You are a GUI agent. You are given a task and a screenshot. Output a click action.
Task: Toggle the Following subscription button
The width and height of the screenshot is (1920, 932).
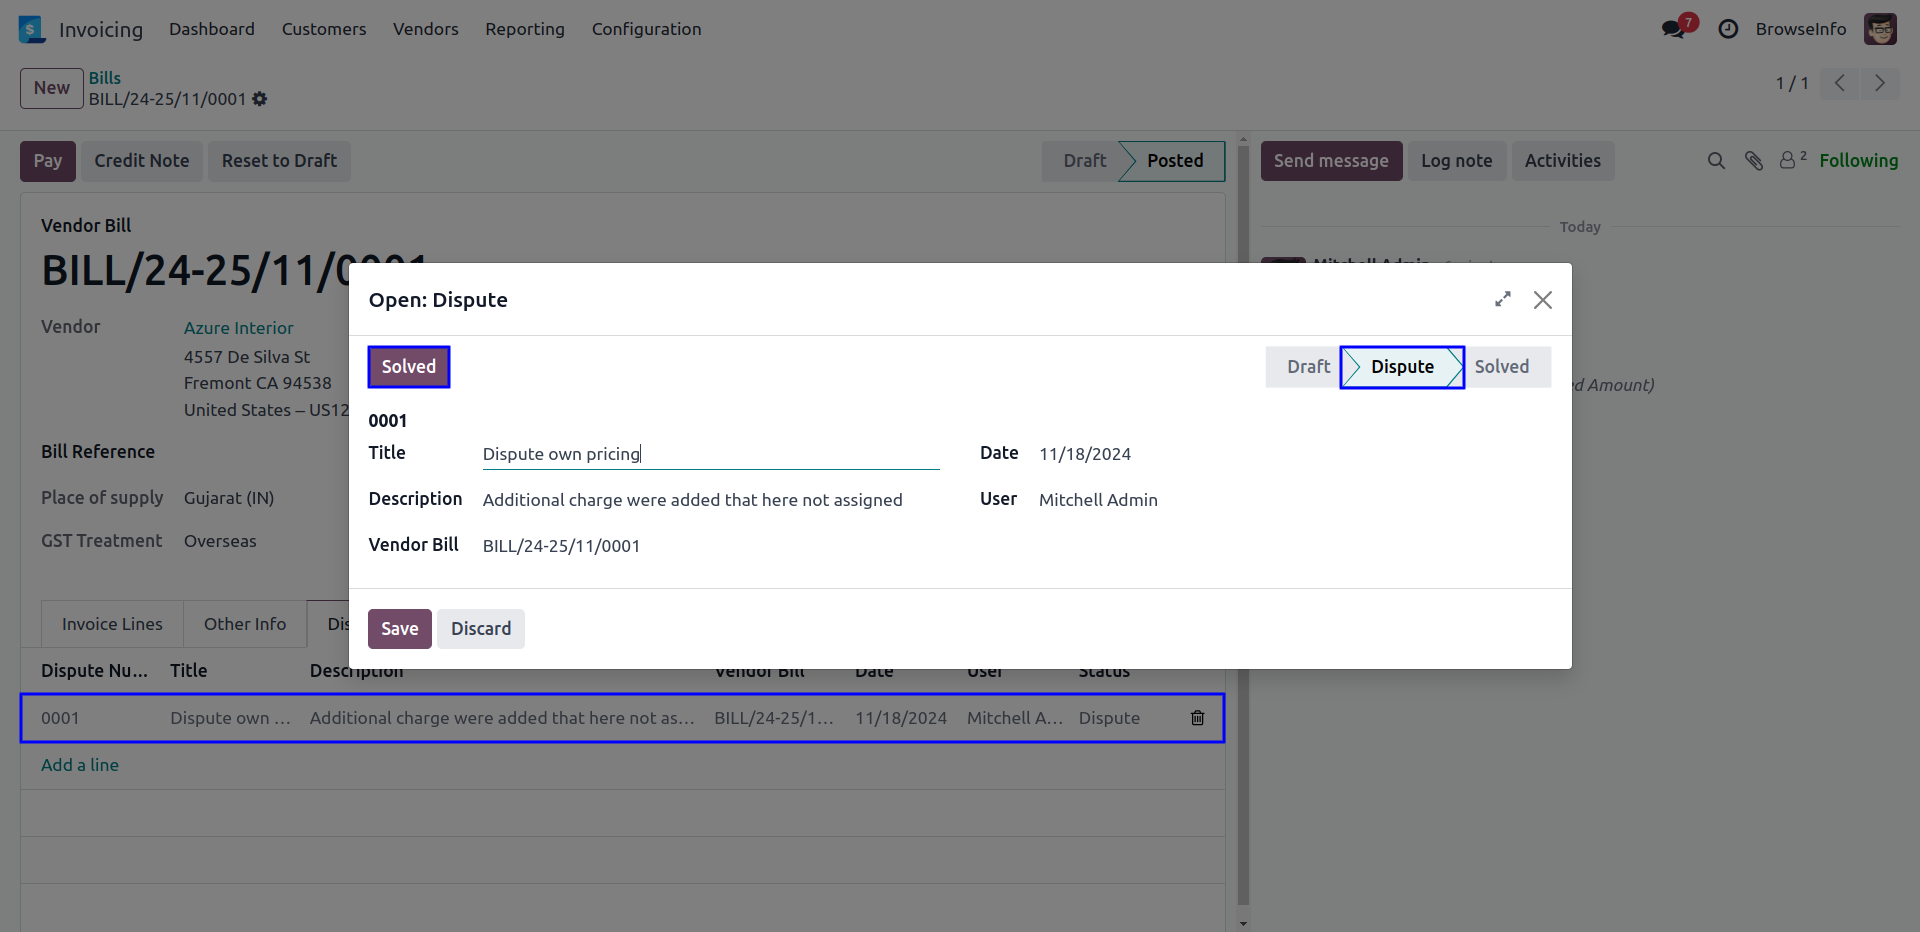point(1857,161)
